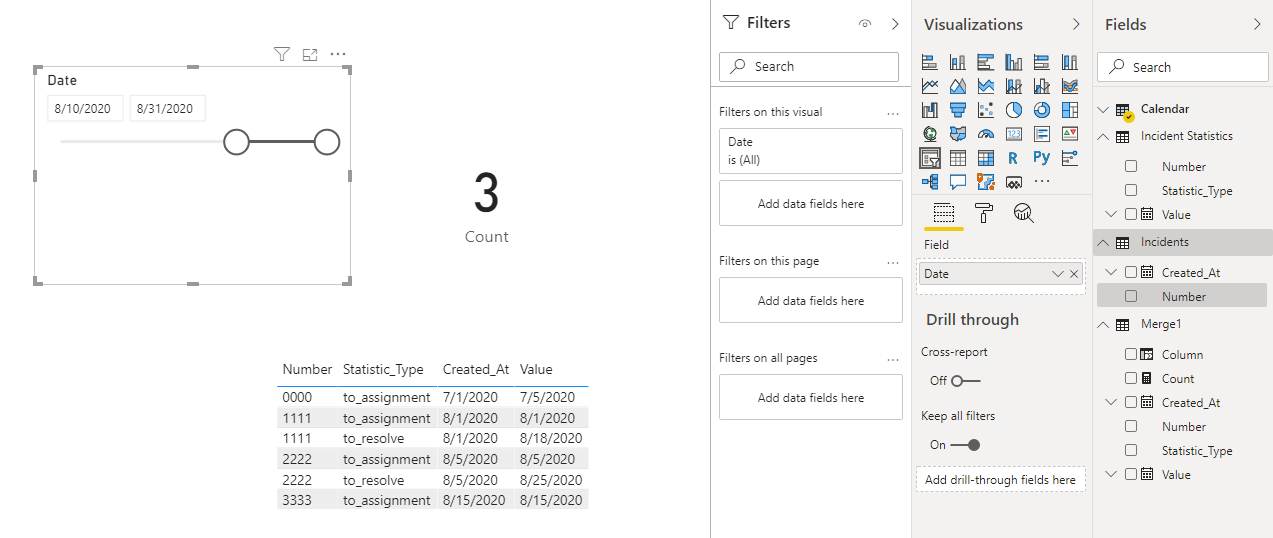
Task: Open Date field well dropdown arrow
Action: tap(1058, 274)
